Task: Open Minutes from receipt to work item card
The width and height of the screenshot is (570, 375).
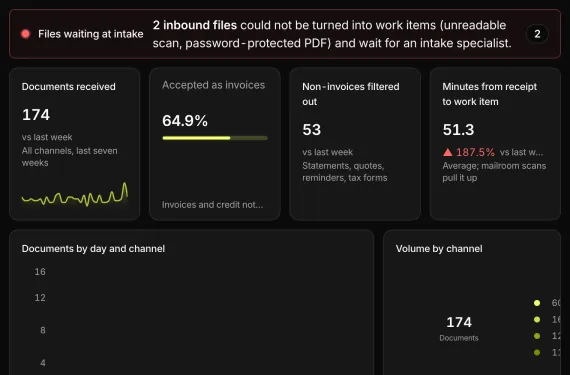Action: pos(495,144)
